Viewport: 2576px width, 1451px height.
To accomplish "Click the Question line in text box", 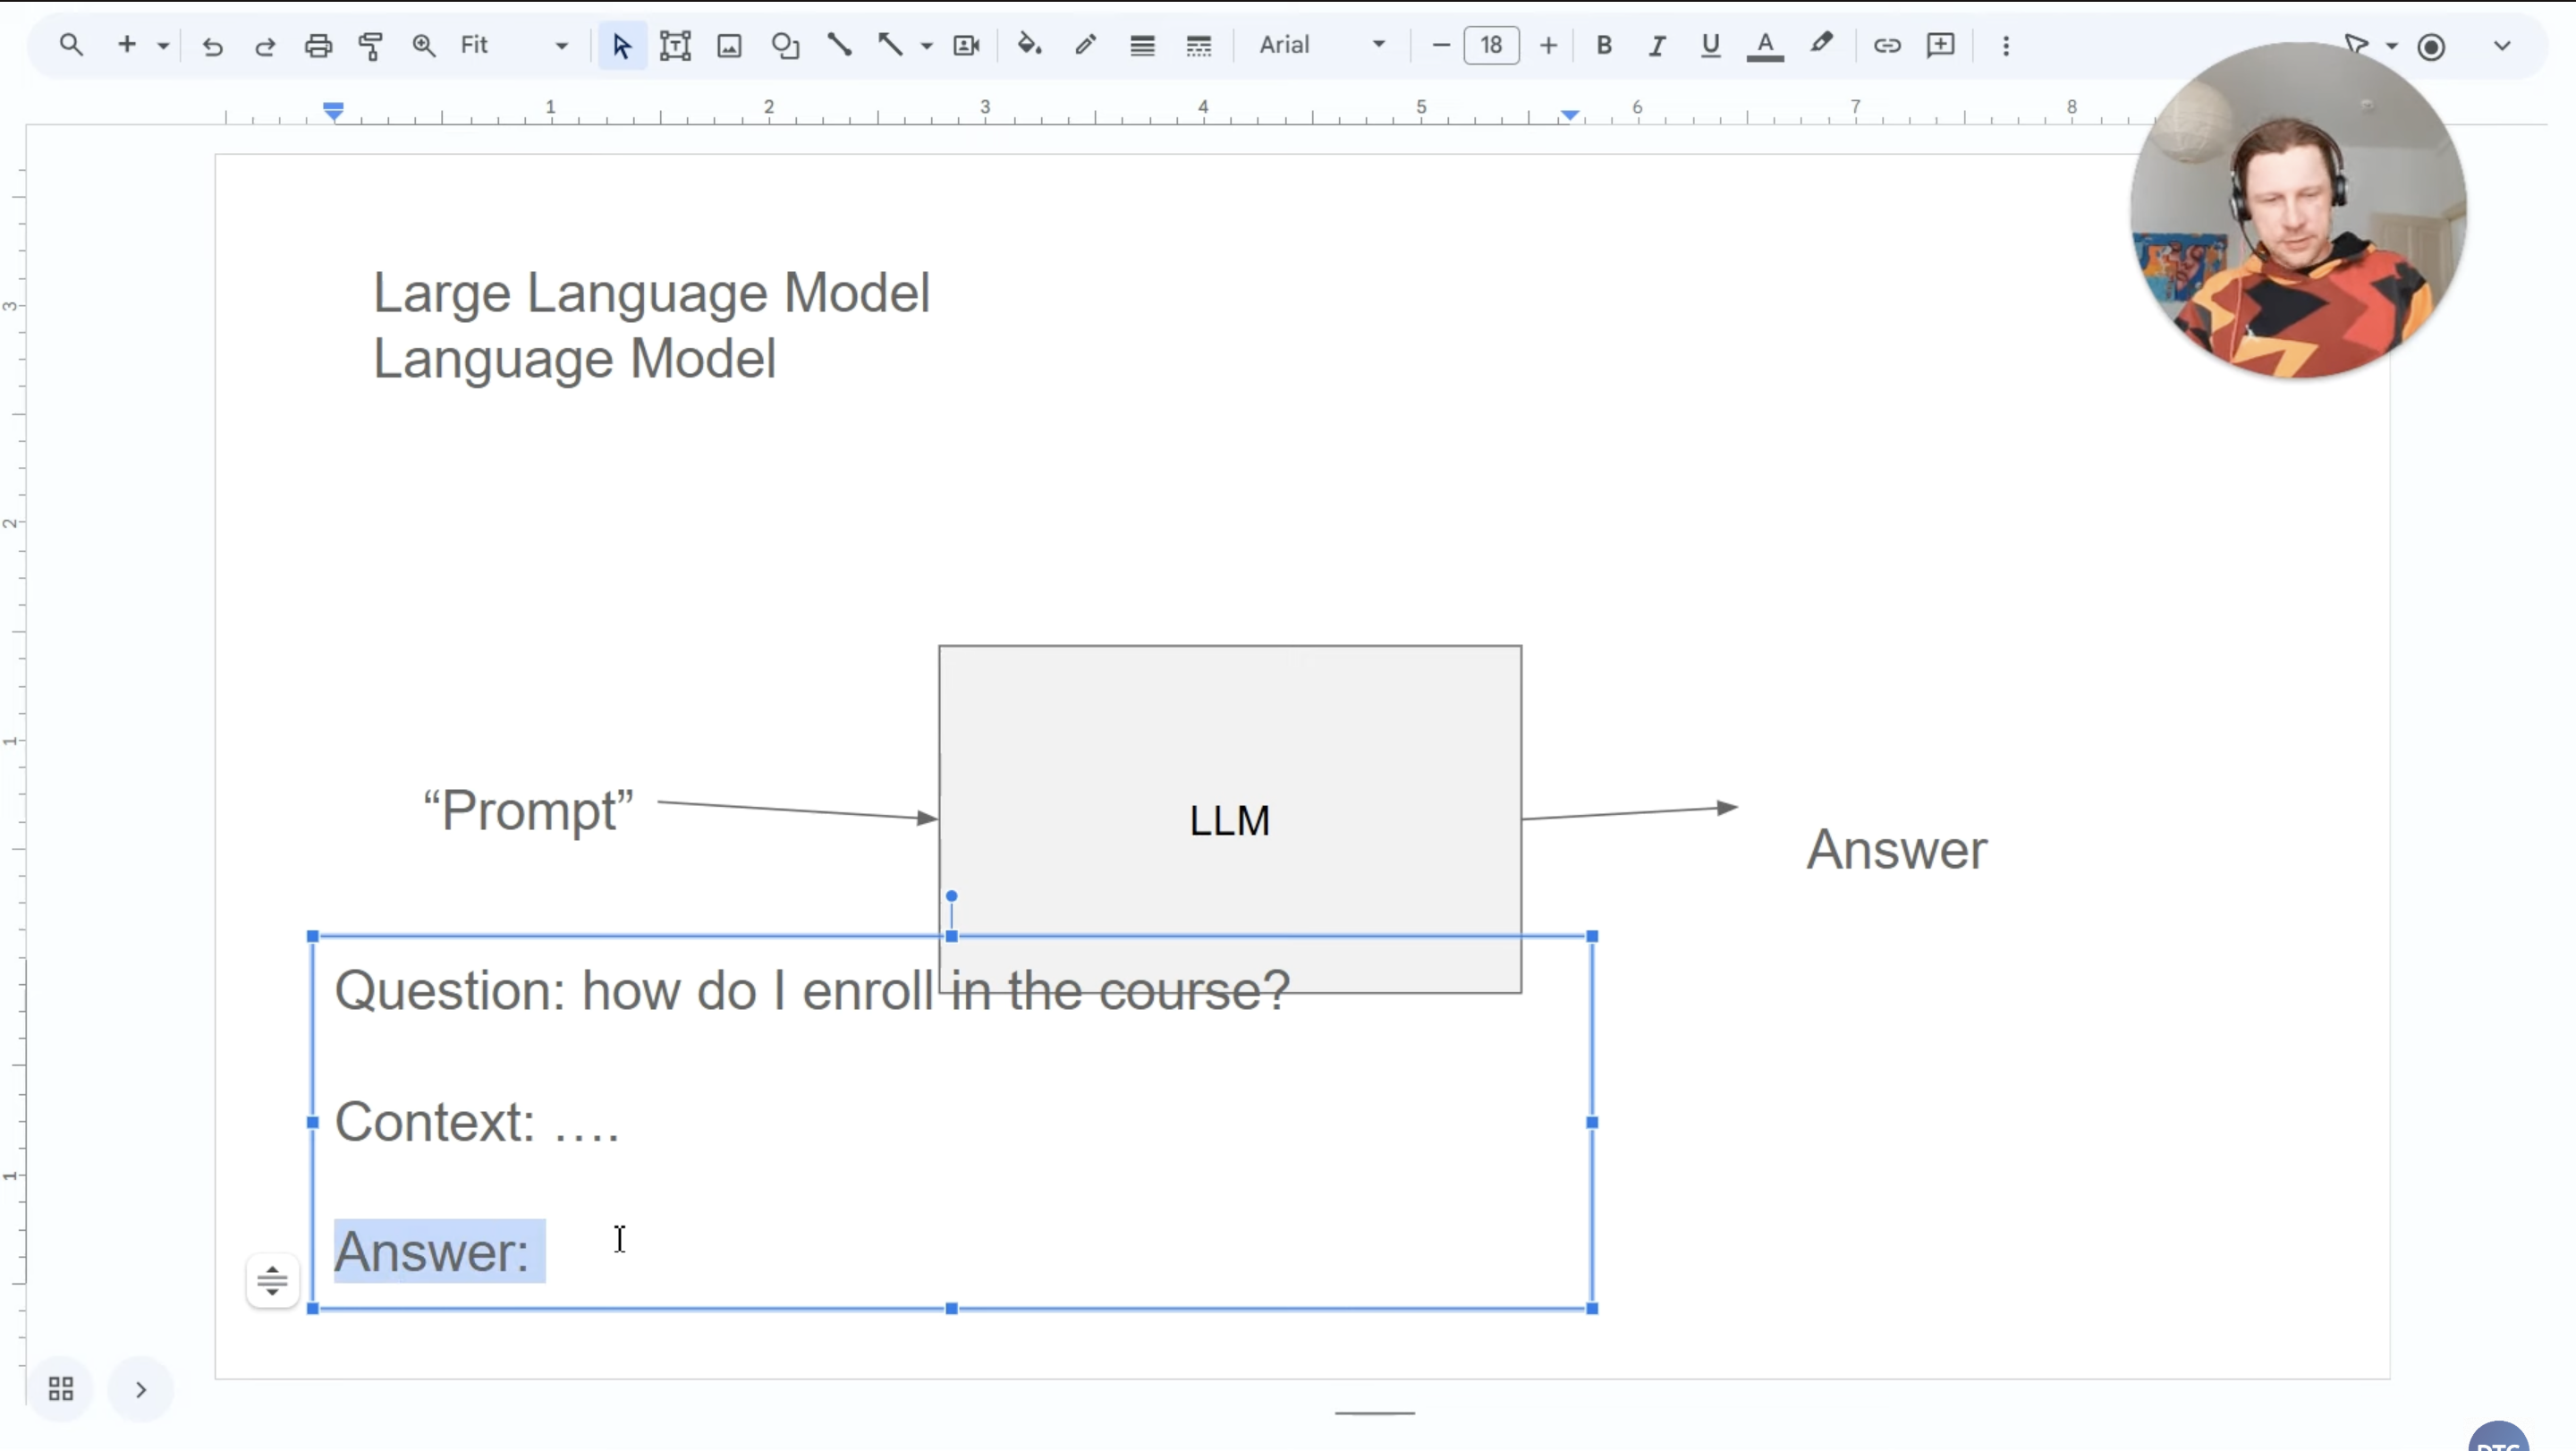I will [812, 991].
